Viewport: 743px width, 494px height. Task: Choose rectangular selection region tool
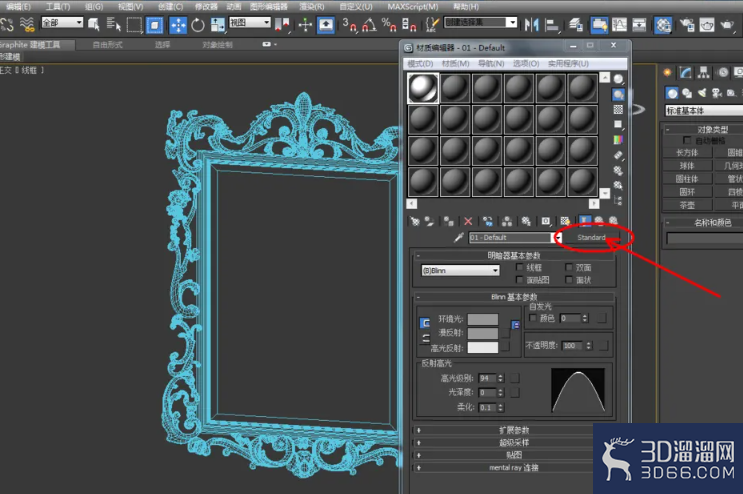[x=135, y=25]
